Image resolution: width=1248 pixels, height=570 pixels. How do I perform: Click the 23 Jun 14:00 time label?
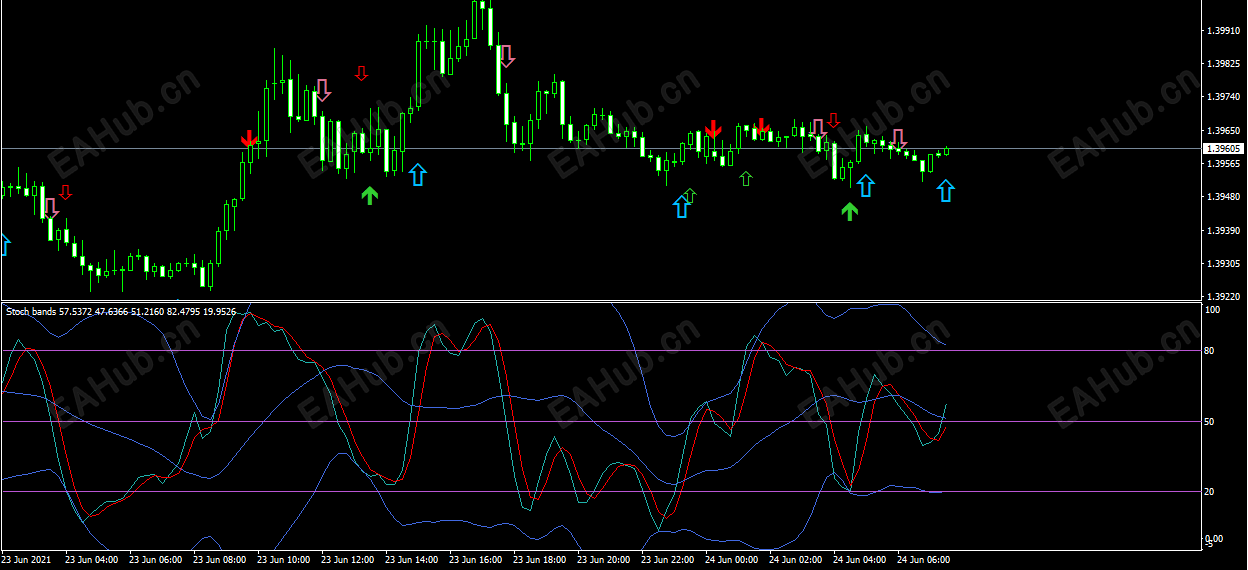pyautogui.click(x=412, y=560)
